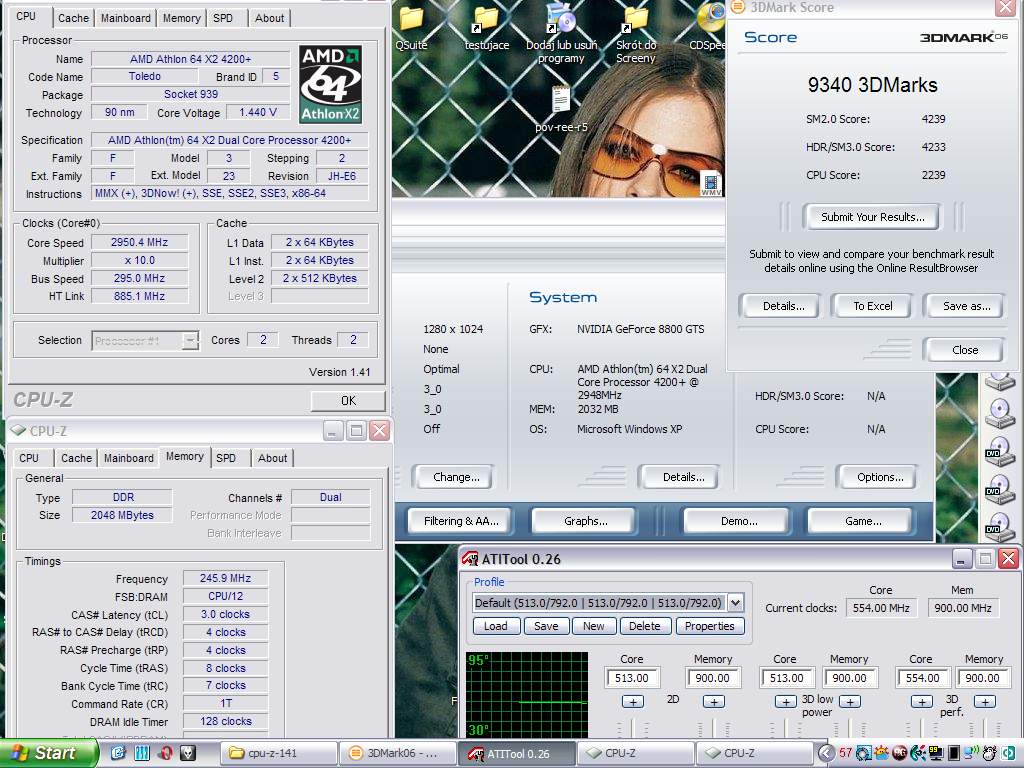Click Properties button in ATITool
The width and height of the screenshot is (1024, 768).
709,626
